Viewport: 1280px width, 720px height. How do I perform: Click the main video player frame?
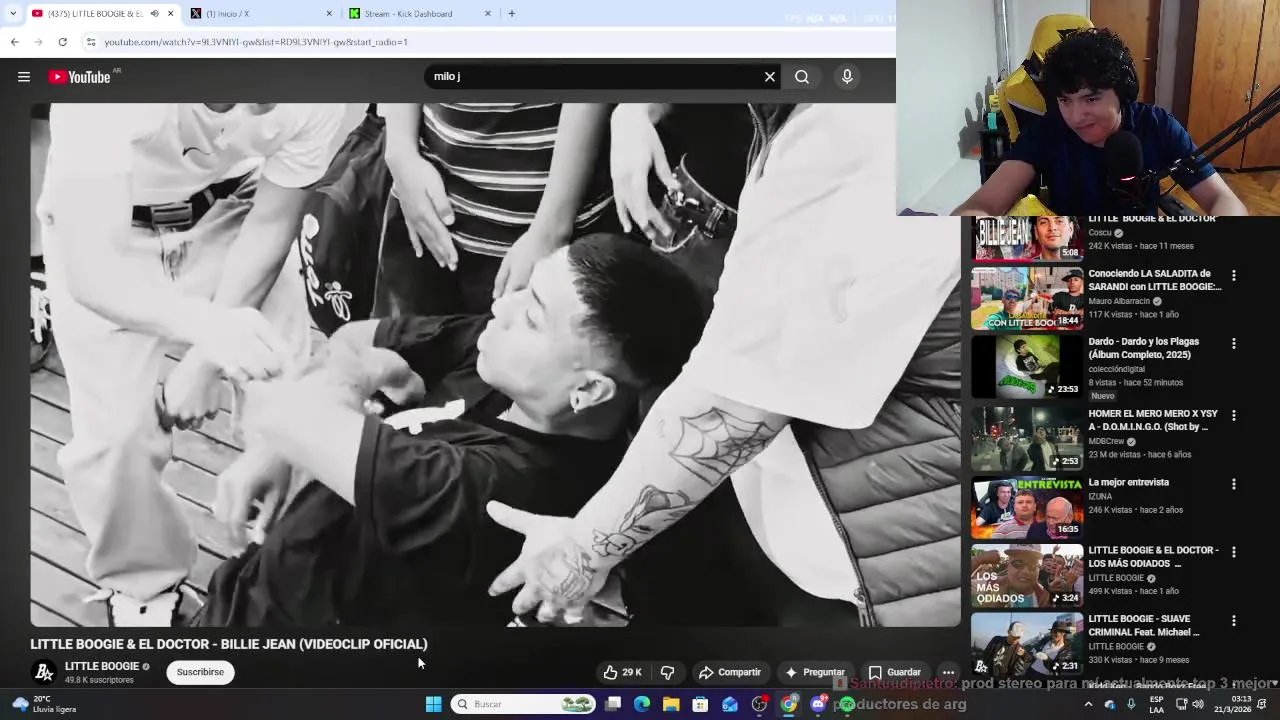click(x=495, y=365)
